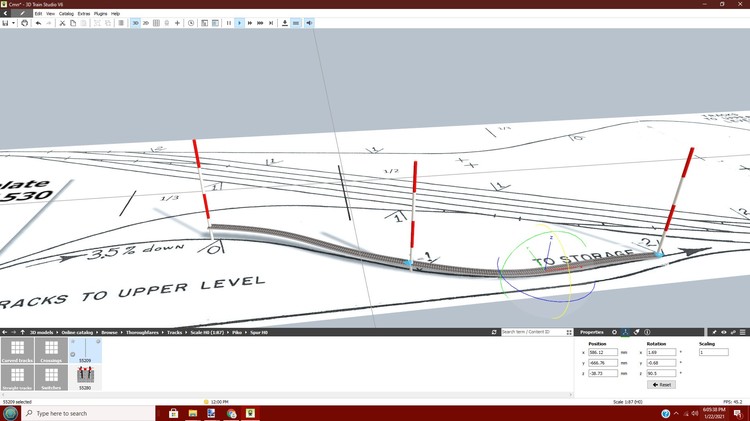
Task: Select the hand pan tool
Action: (x=24, y=22)
